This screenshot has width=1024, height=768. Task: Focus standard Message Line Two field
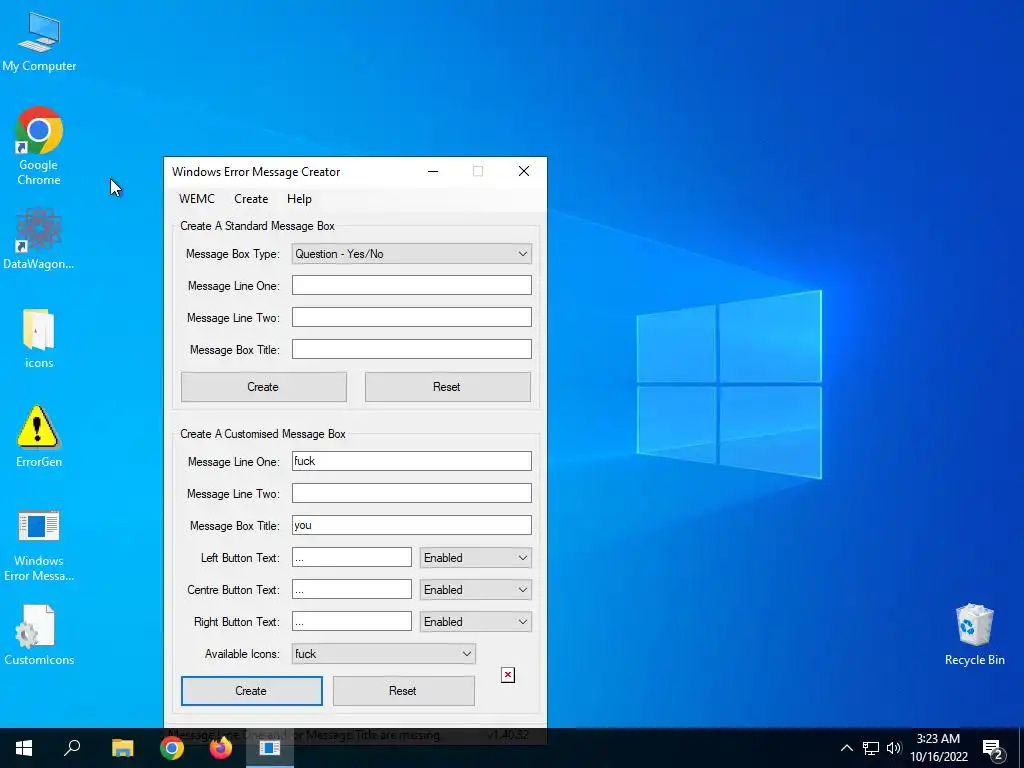(411, 317)
